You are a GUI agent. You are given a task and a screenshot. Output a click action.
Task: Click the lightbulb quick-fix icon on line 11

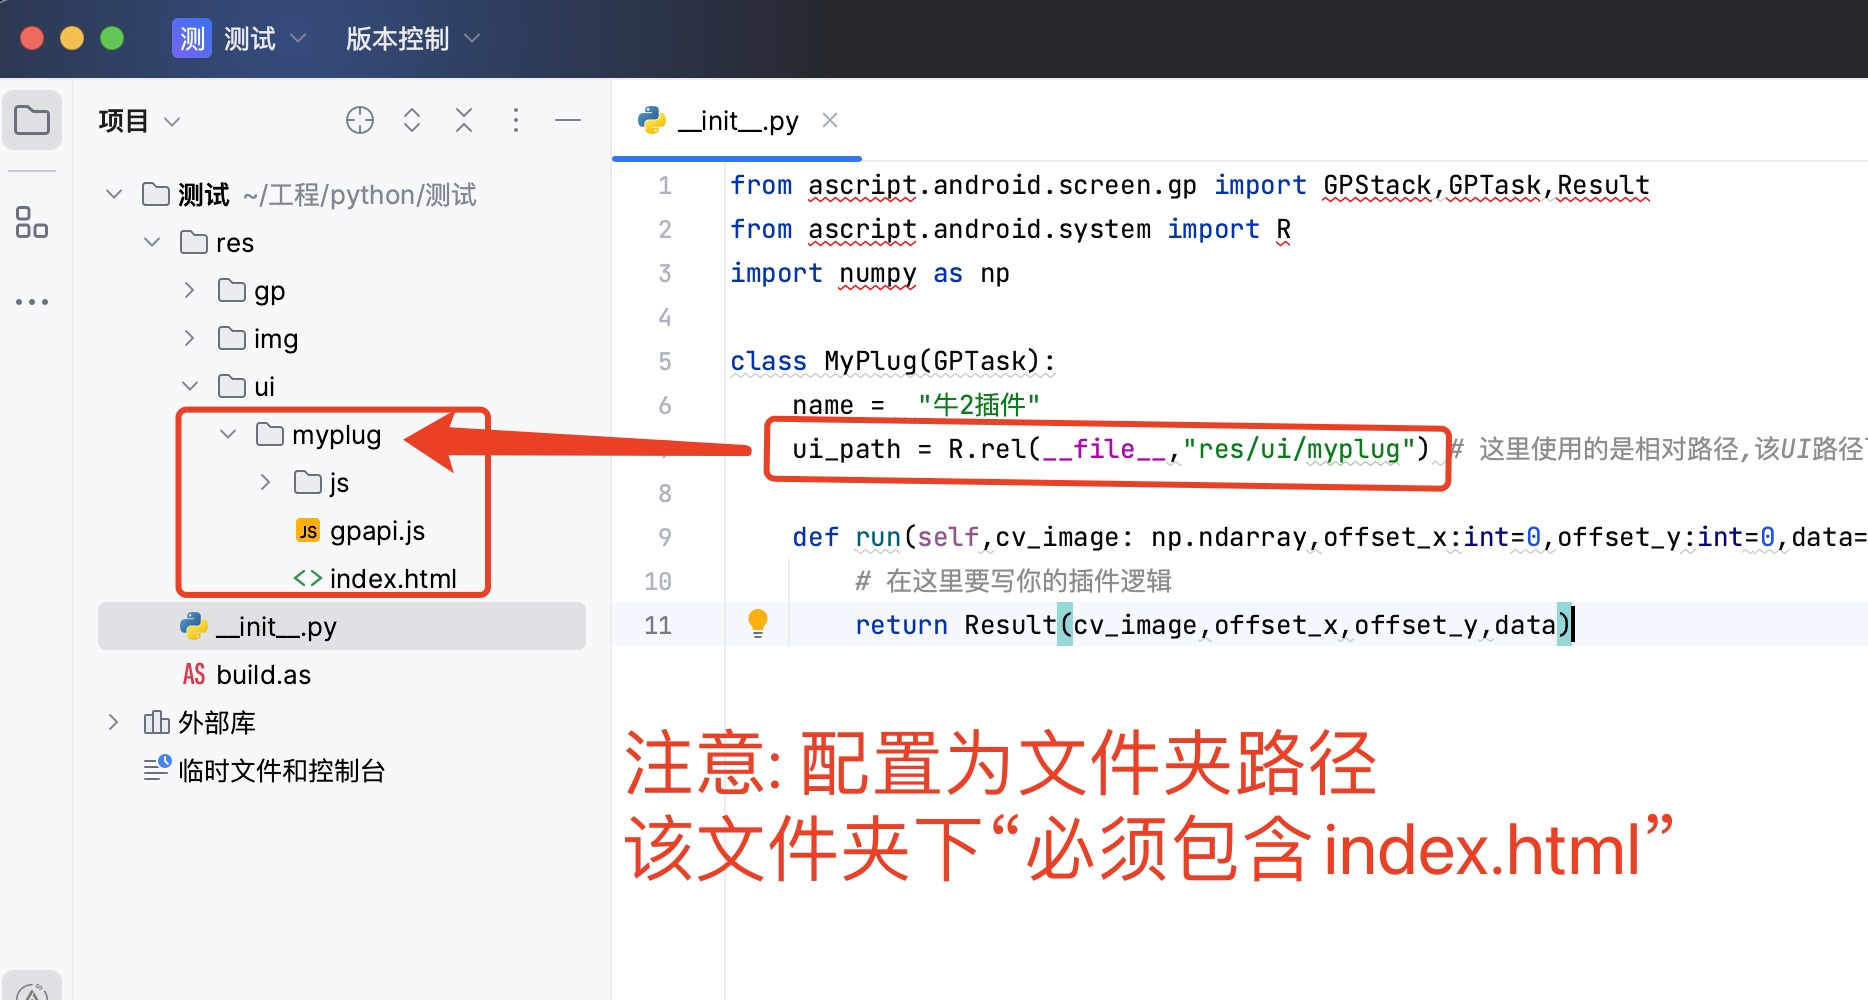[758, 623]
